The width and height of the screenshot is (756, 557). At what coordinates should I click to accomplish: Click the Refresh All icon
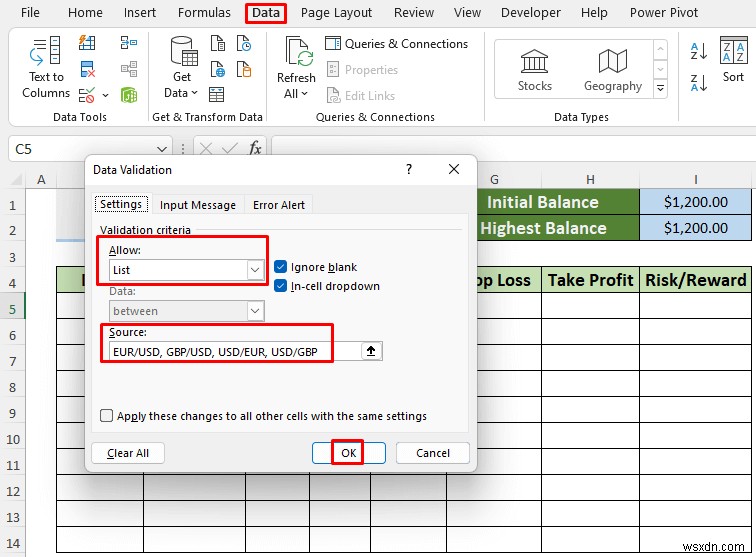(x=299, y=51)
